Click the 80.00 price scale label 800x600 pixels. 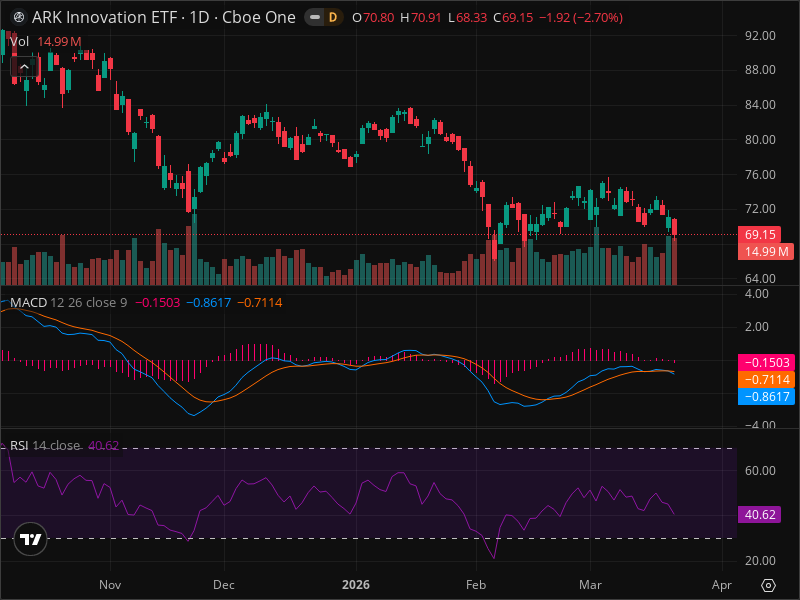click(760, 139)
